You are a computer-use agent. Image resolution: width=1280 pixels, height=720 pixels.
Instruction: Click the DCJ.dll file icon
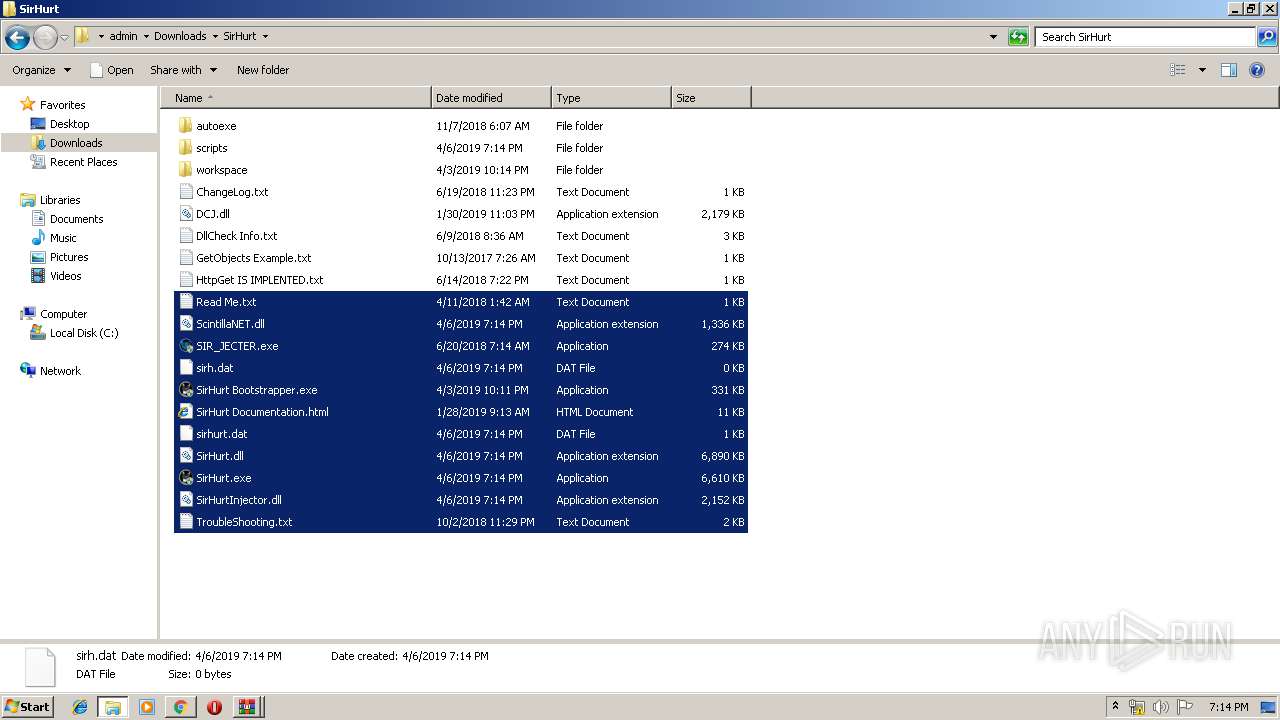pos(185,214)
